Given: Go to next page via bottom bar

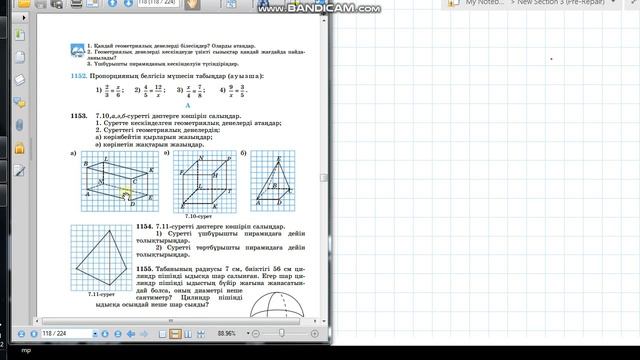Looking at the screenshot, I should [x=105, y=334].
